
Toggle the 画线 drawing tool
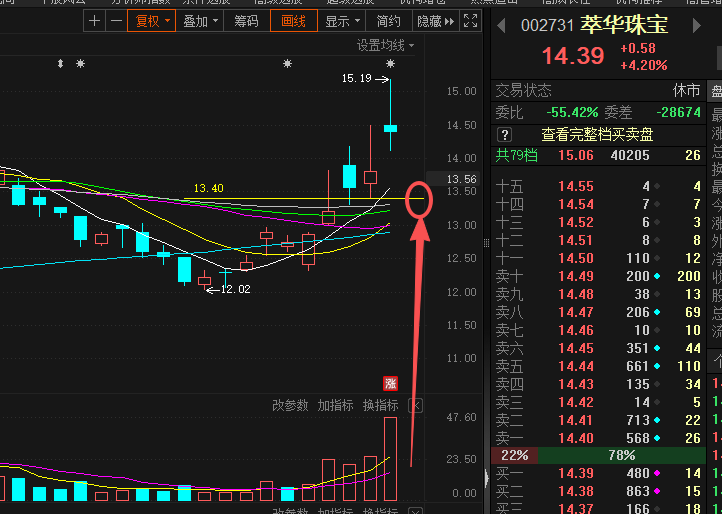294,21
